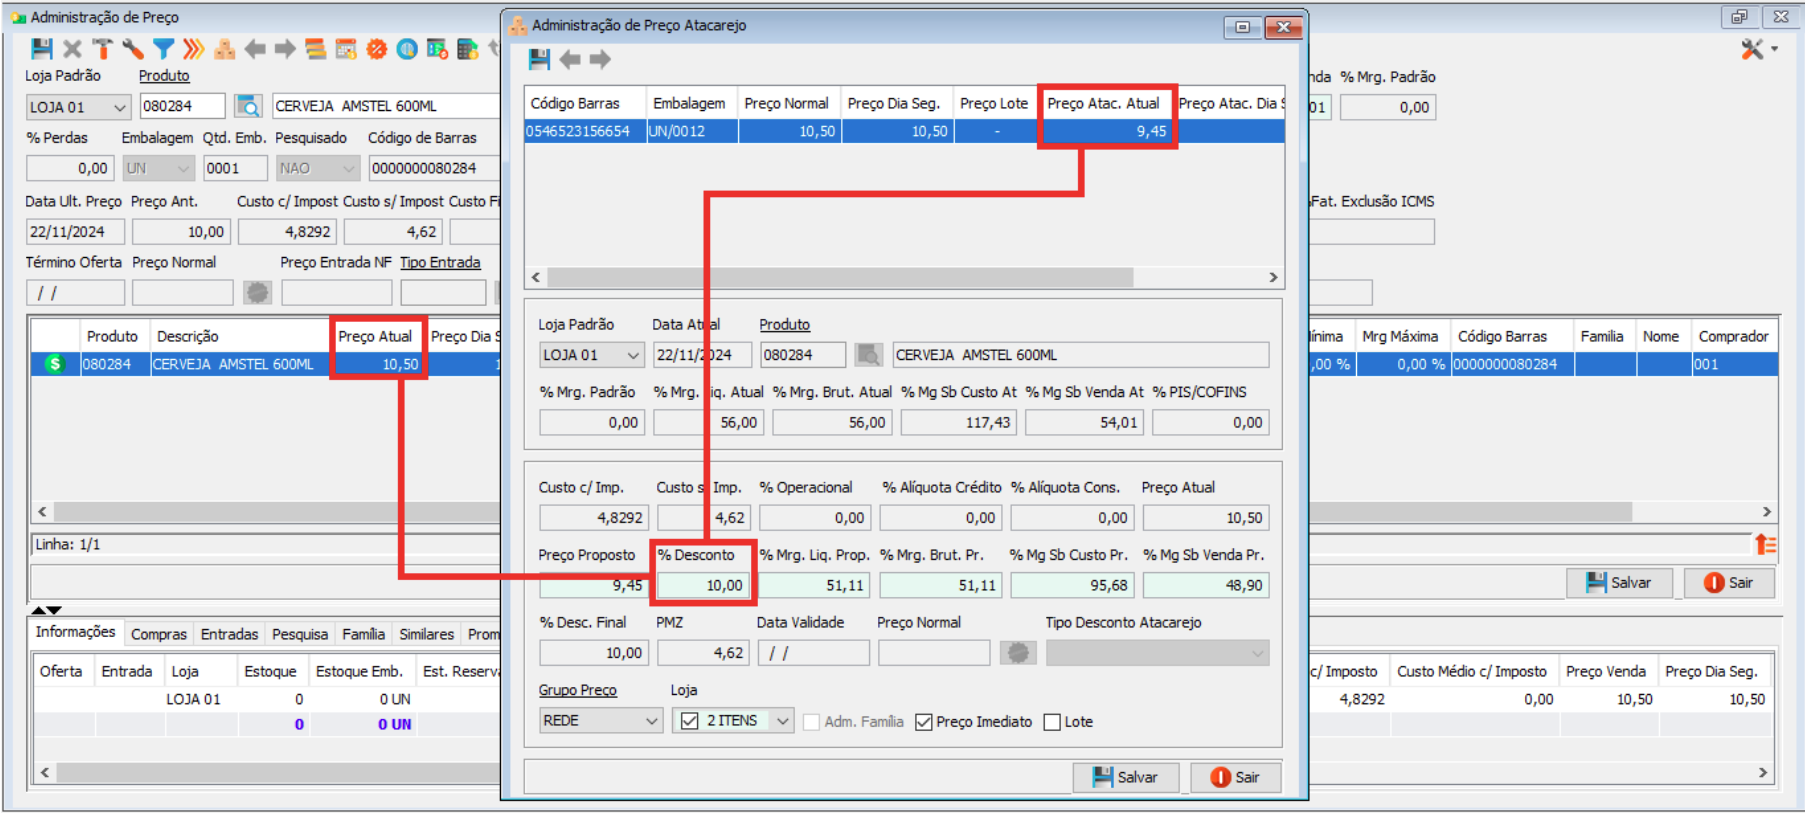
Task: Click the blue funnel filter icon
Action: click(x=164, y=49)
